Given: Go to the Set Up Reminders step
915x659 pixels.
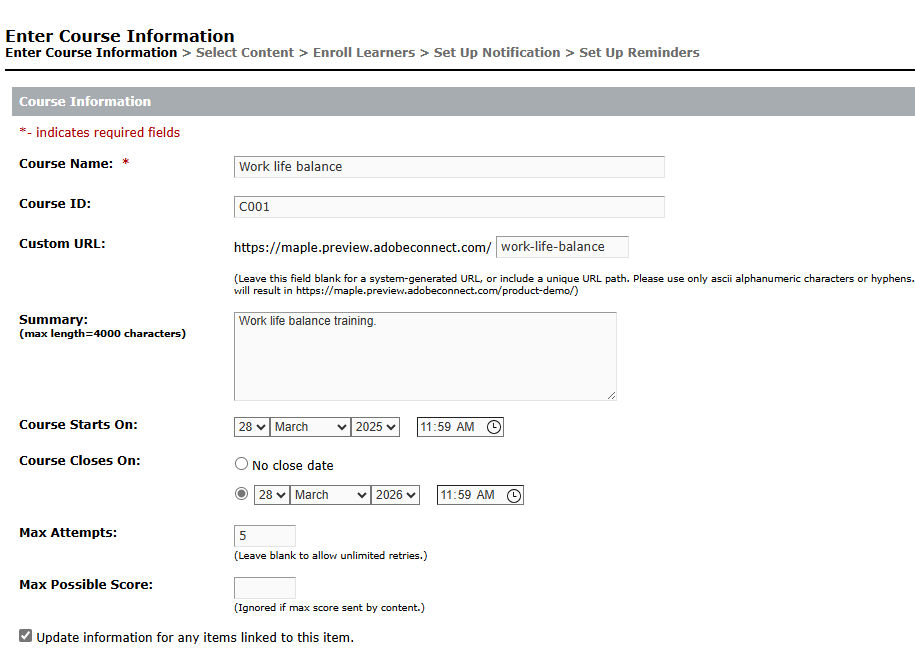Looking at the screenshot, I should [639, 53].
